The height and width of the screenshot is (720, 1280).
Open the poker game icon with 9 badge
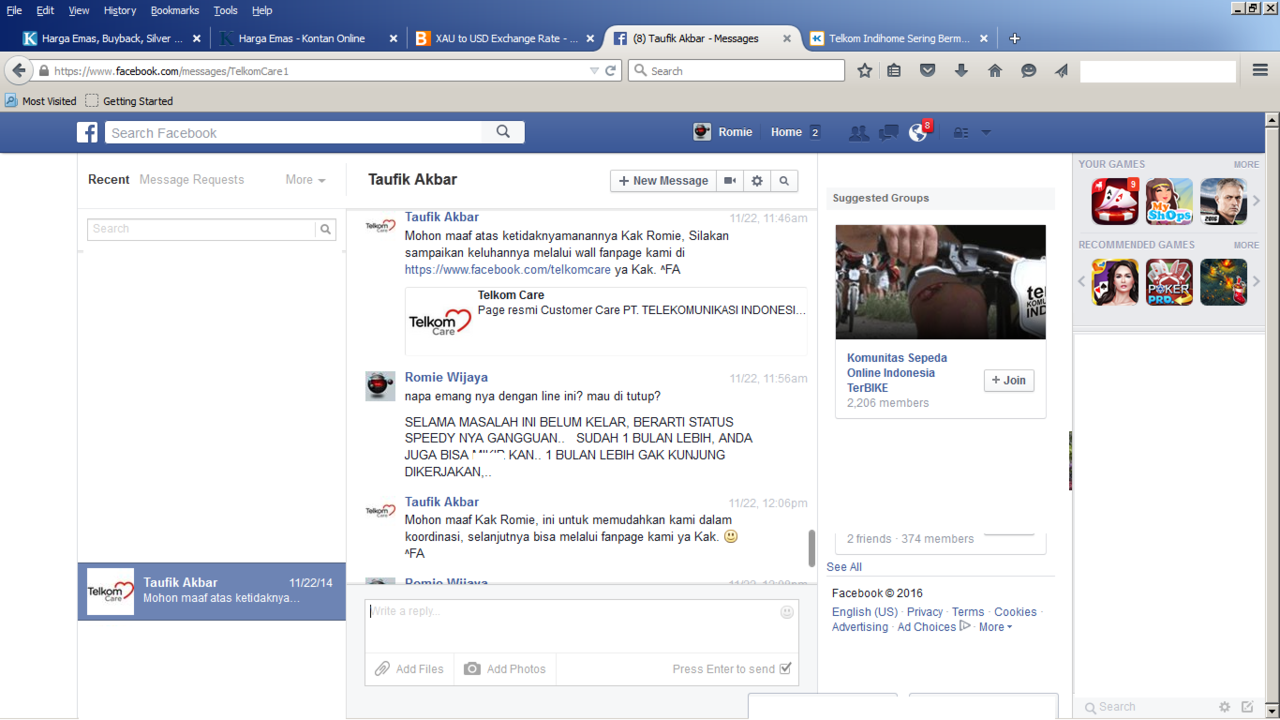(x=1115, y=201)
